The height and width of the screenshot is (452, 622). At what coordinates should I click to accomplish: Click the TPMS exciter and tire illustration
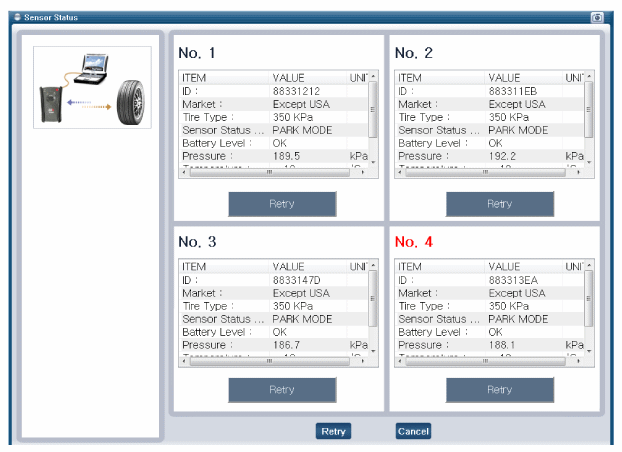pyautogui.click(x=92, y=87)
